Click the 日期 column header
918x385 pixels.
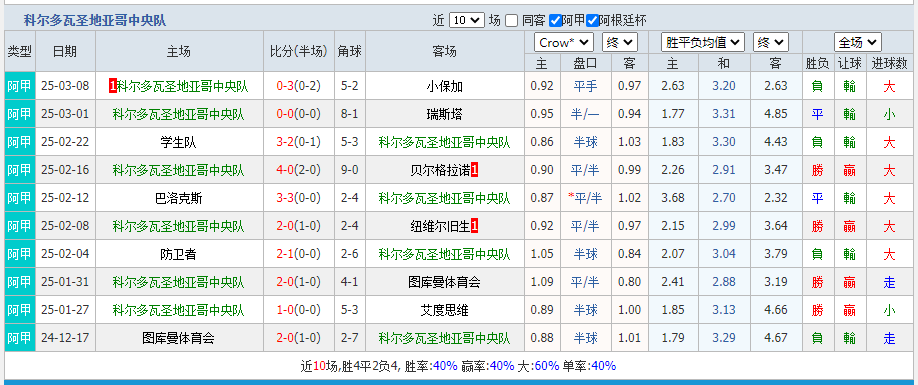(x=65, y=51)
